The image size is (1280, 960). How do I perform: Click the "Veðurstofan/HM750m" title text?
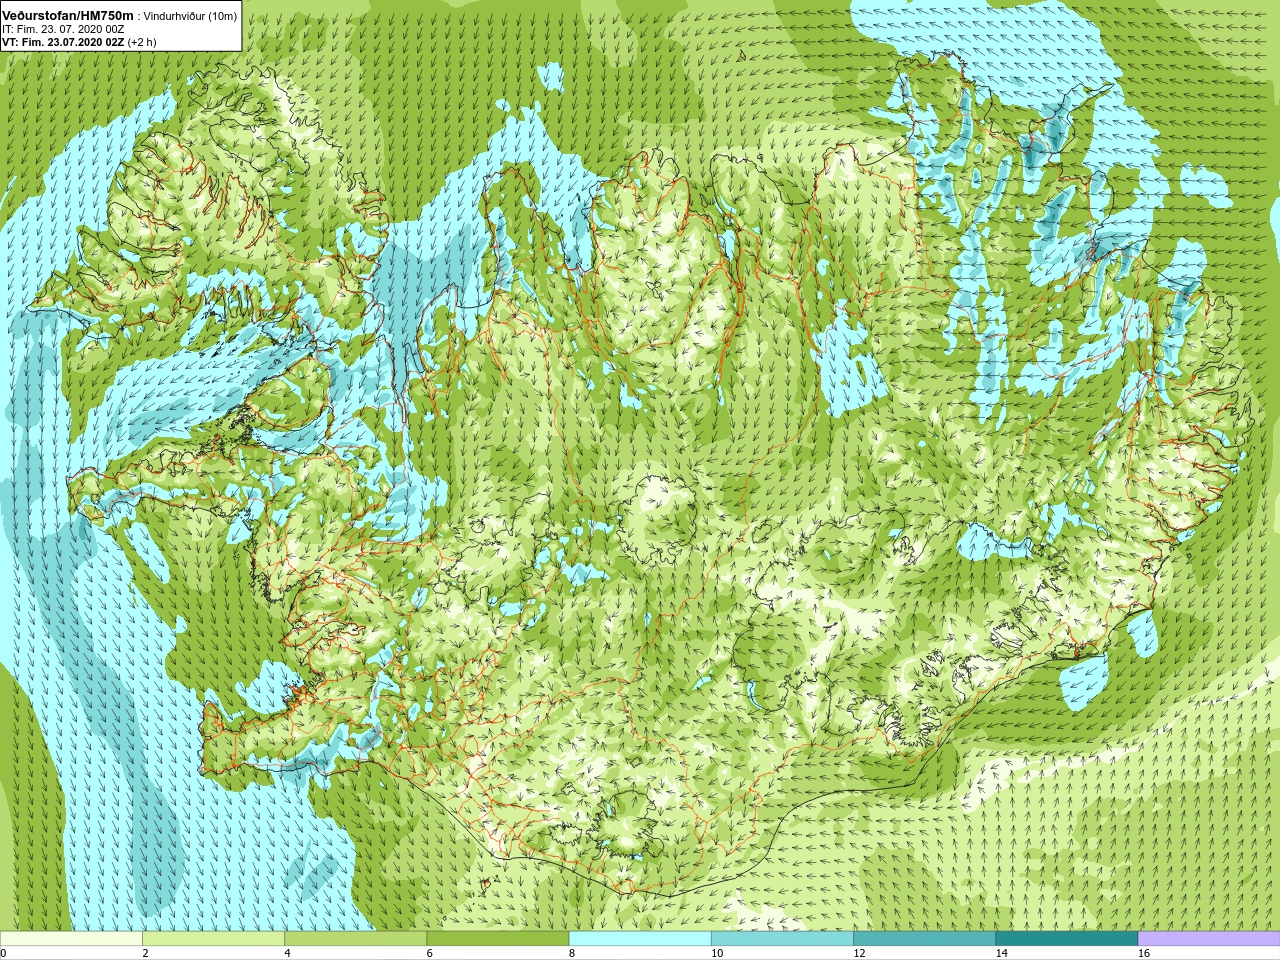coord(68,16)
